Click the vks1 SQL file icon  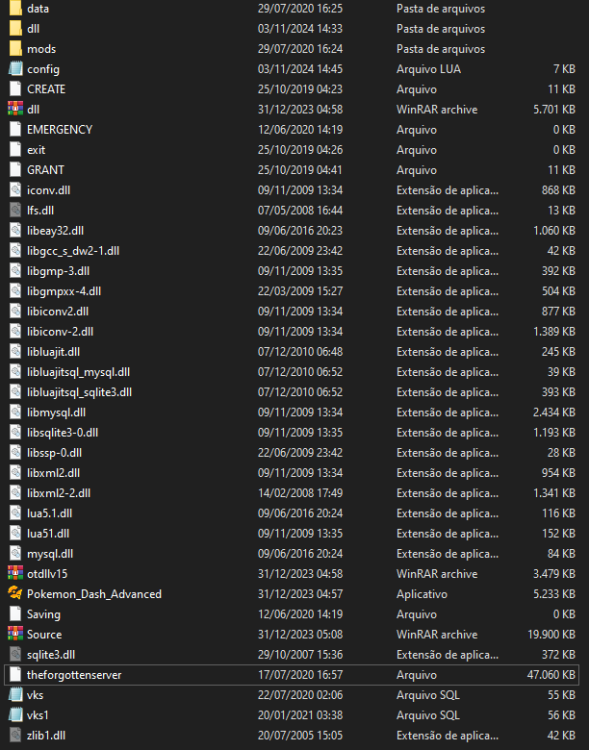(15, 715)
